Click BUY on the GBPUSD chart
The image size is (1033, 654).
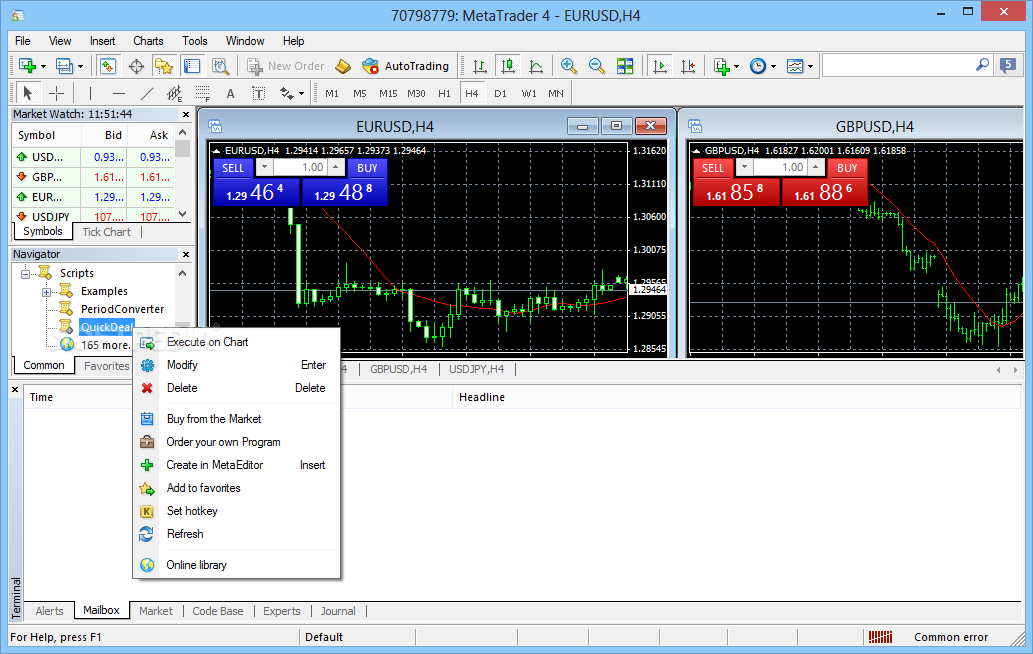[847, 168]
